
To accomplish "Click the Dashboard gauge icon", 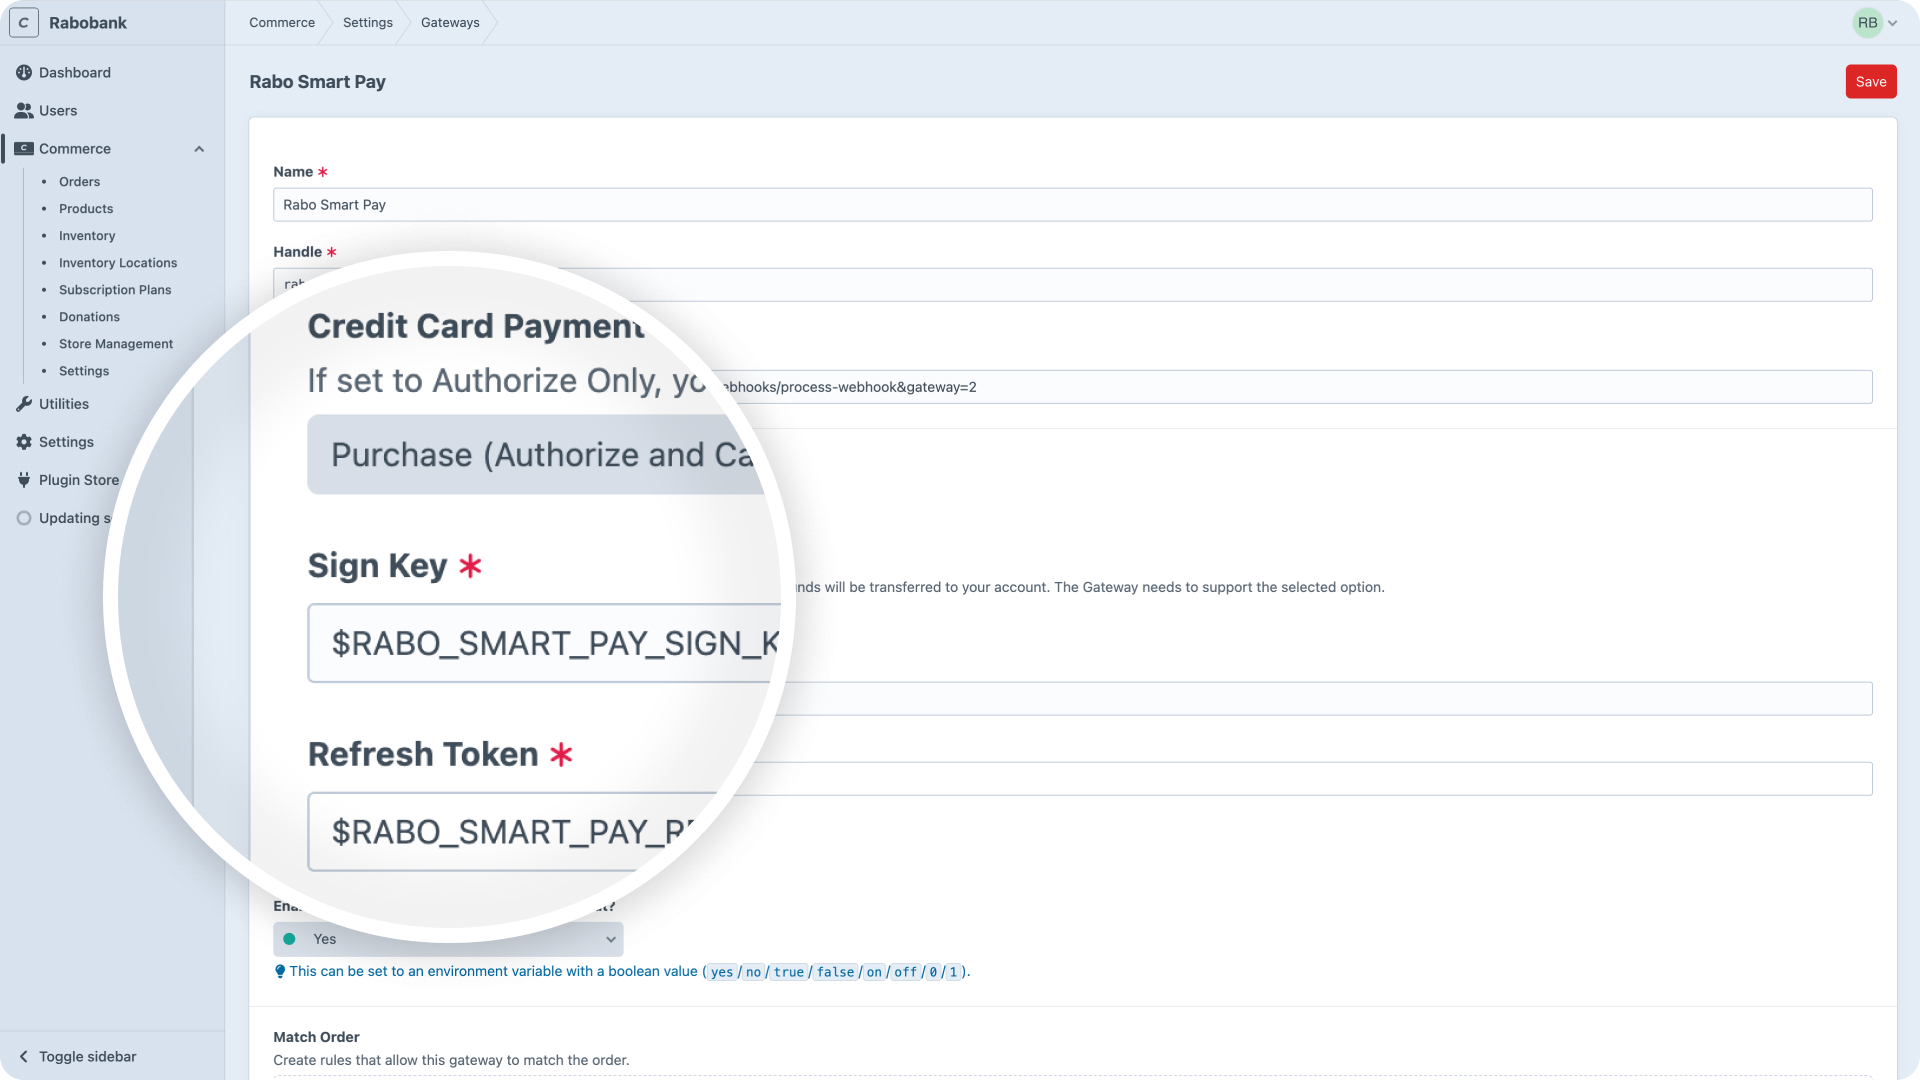I will click(x=24, y=73).
